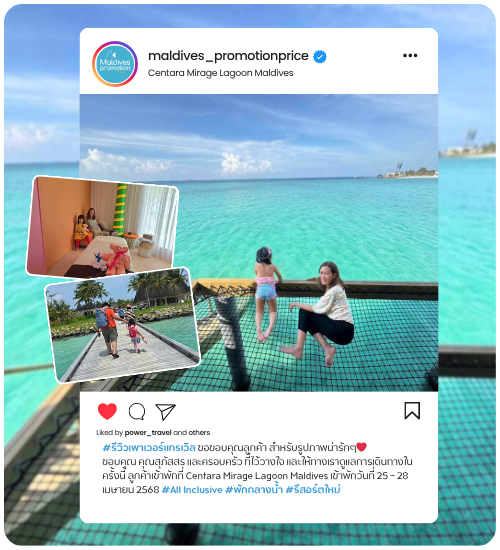Click the #พักกลางน้ำ hashtag
The image size is (500, 550).
pos(254,489)
